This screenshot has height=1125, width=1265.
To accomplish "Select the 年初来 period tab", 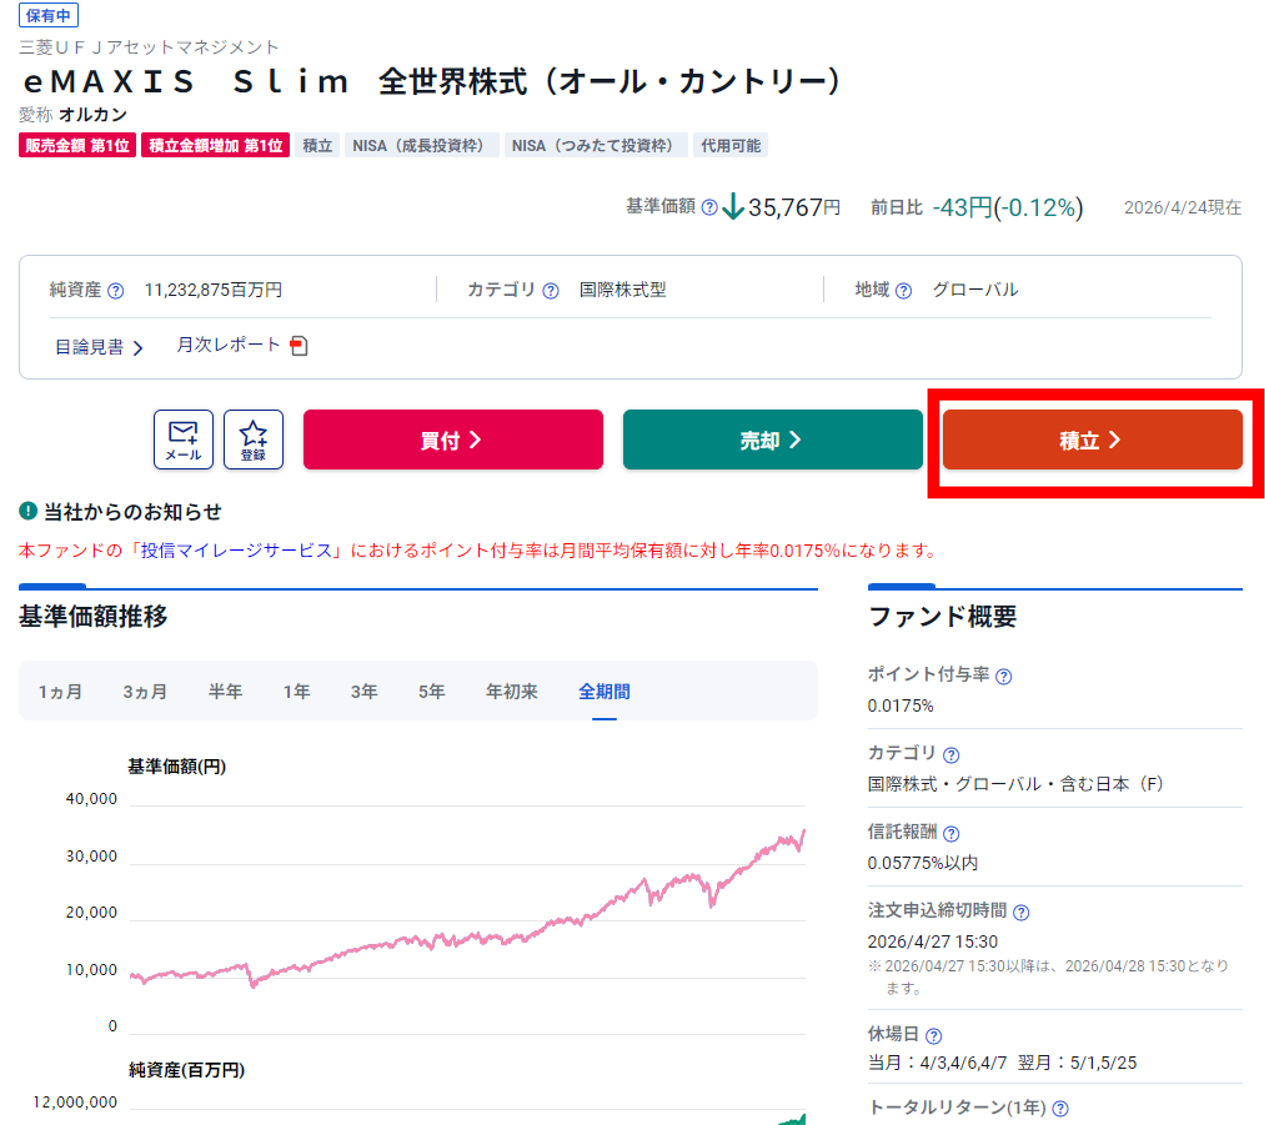I will coord(511,692).
